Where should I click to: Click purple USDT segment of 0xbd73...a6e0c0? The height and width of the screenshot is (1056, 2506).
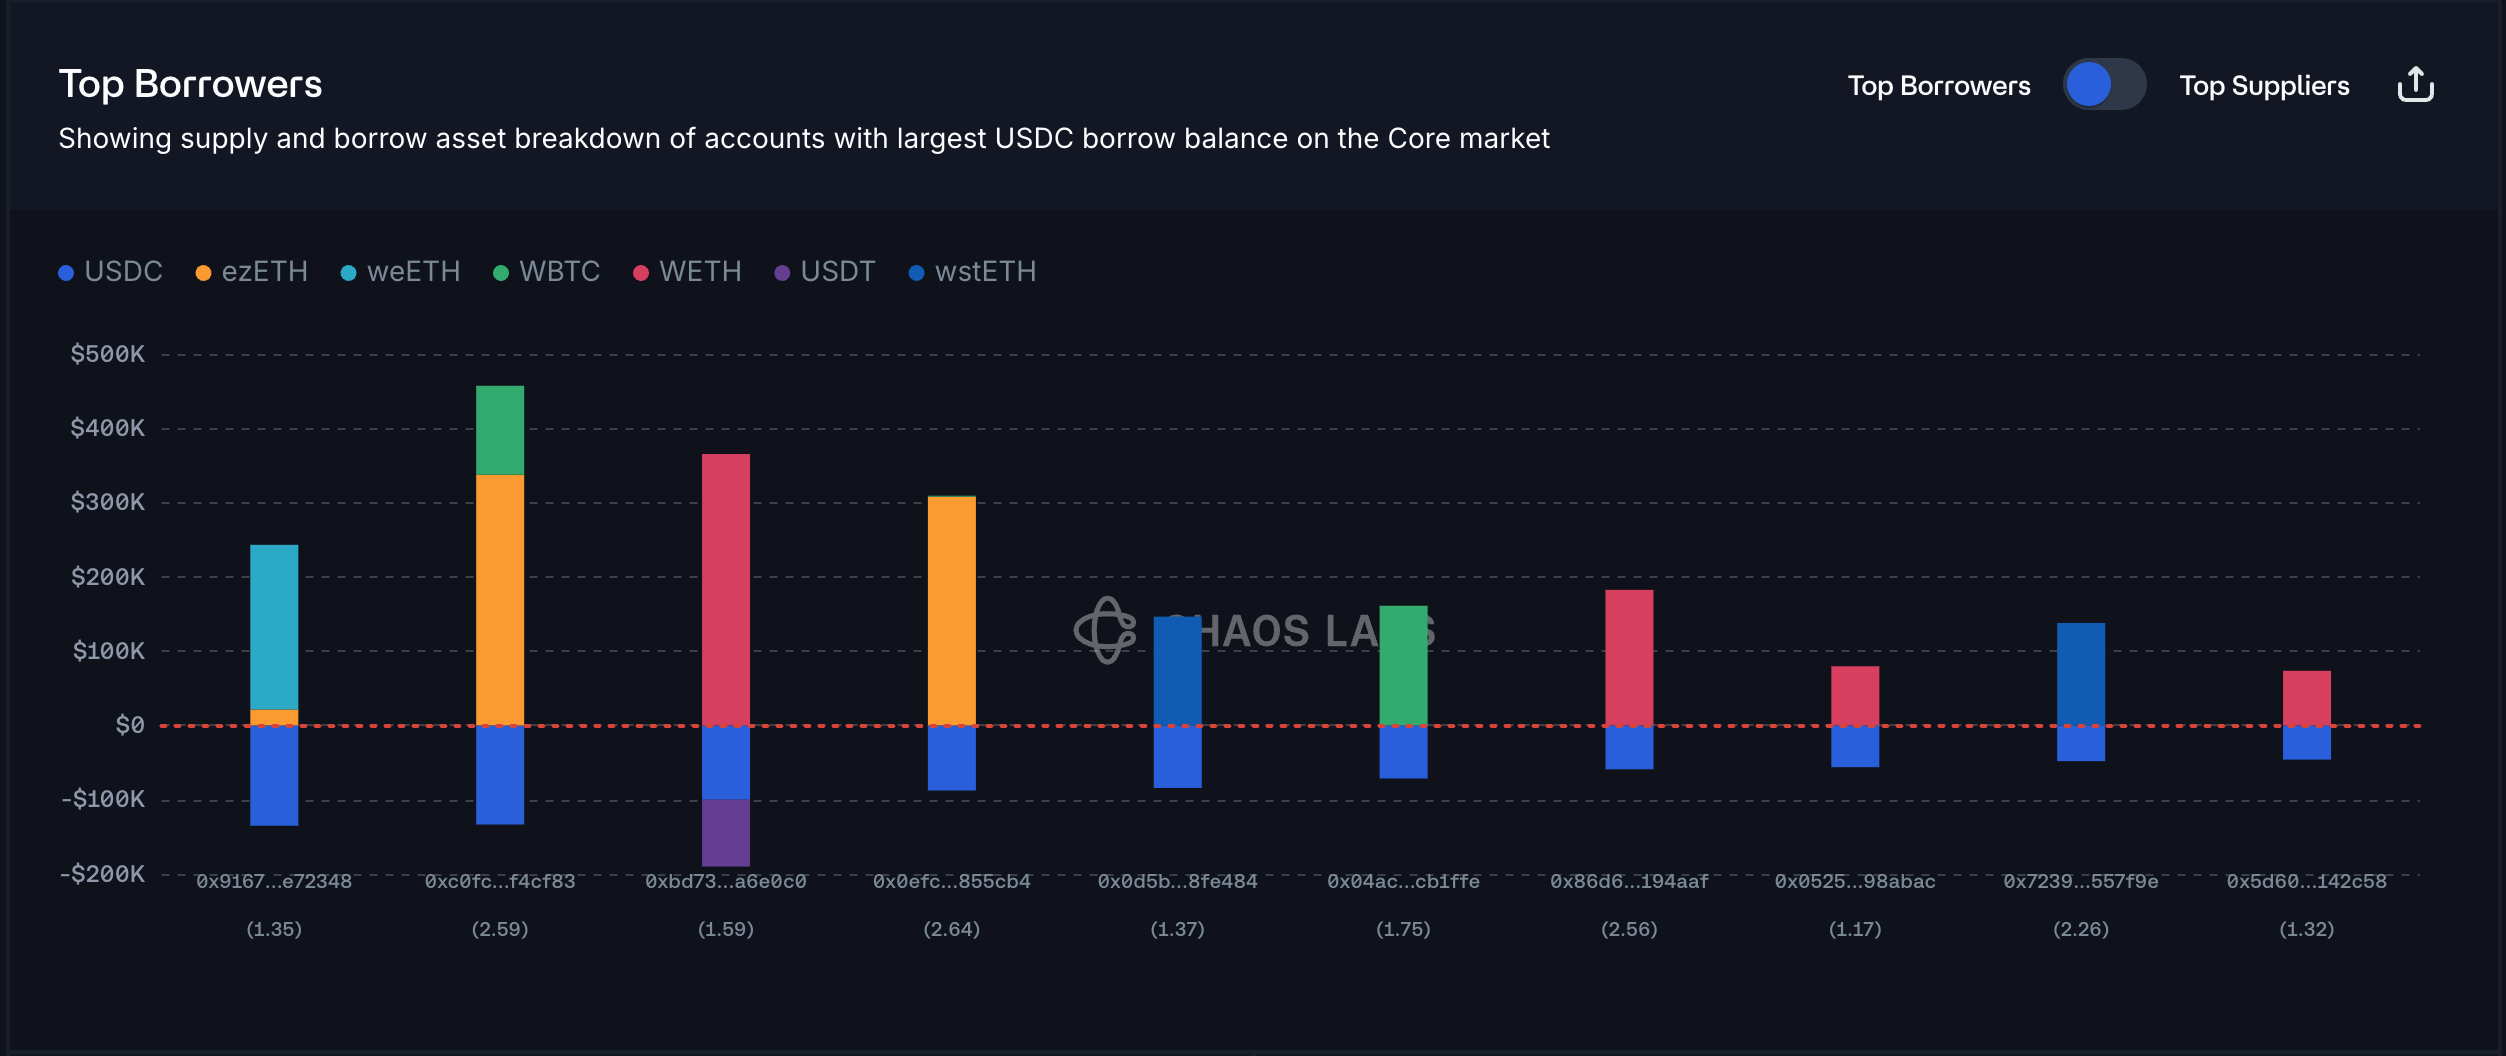click(x=726, y=833)
